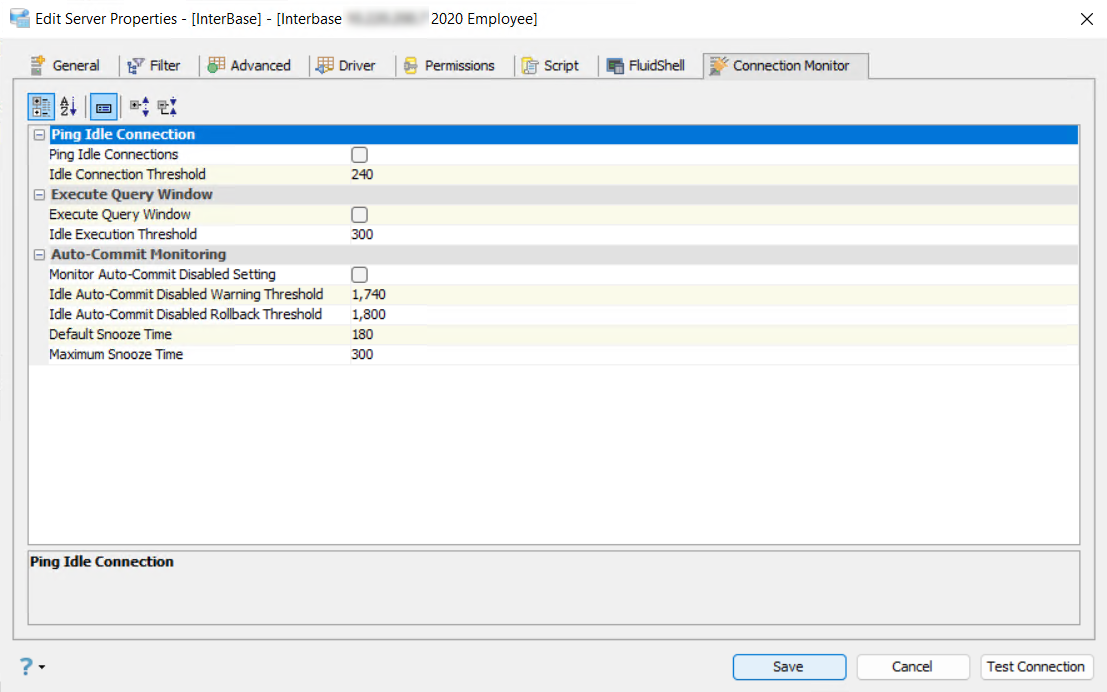Click the Save button

point(789,667)
